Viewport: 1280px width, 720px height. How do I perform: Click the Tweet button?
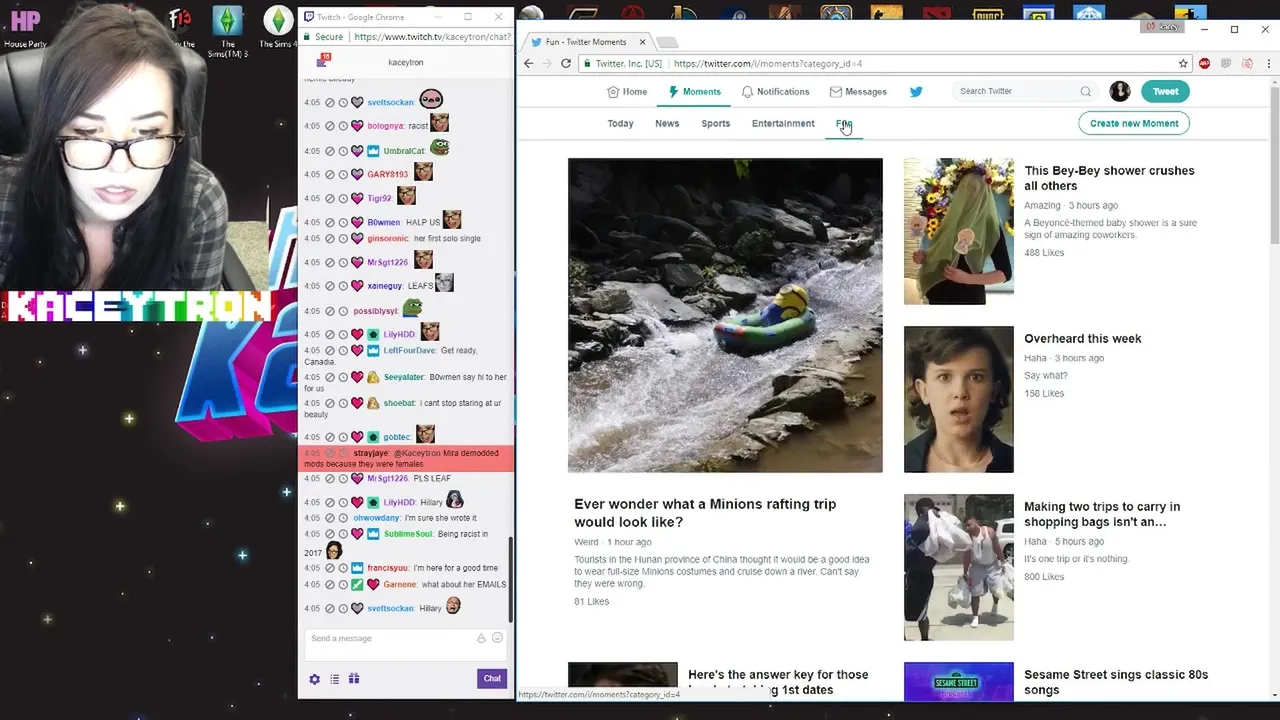point(1165,91)
